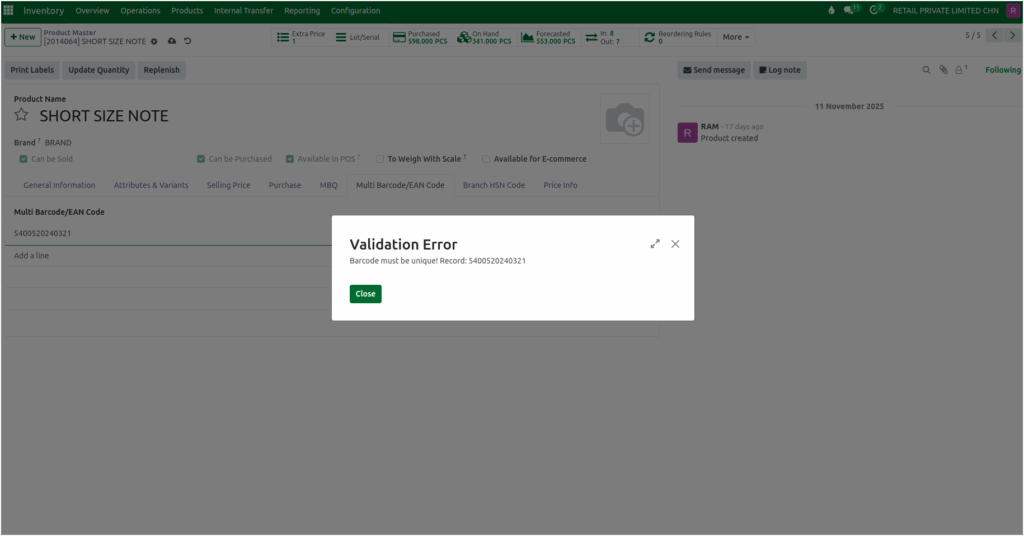
Task: Switch to Price Info tab
Action: click(560, 185)
